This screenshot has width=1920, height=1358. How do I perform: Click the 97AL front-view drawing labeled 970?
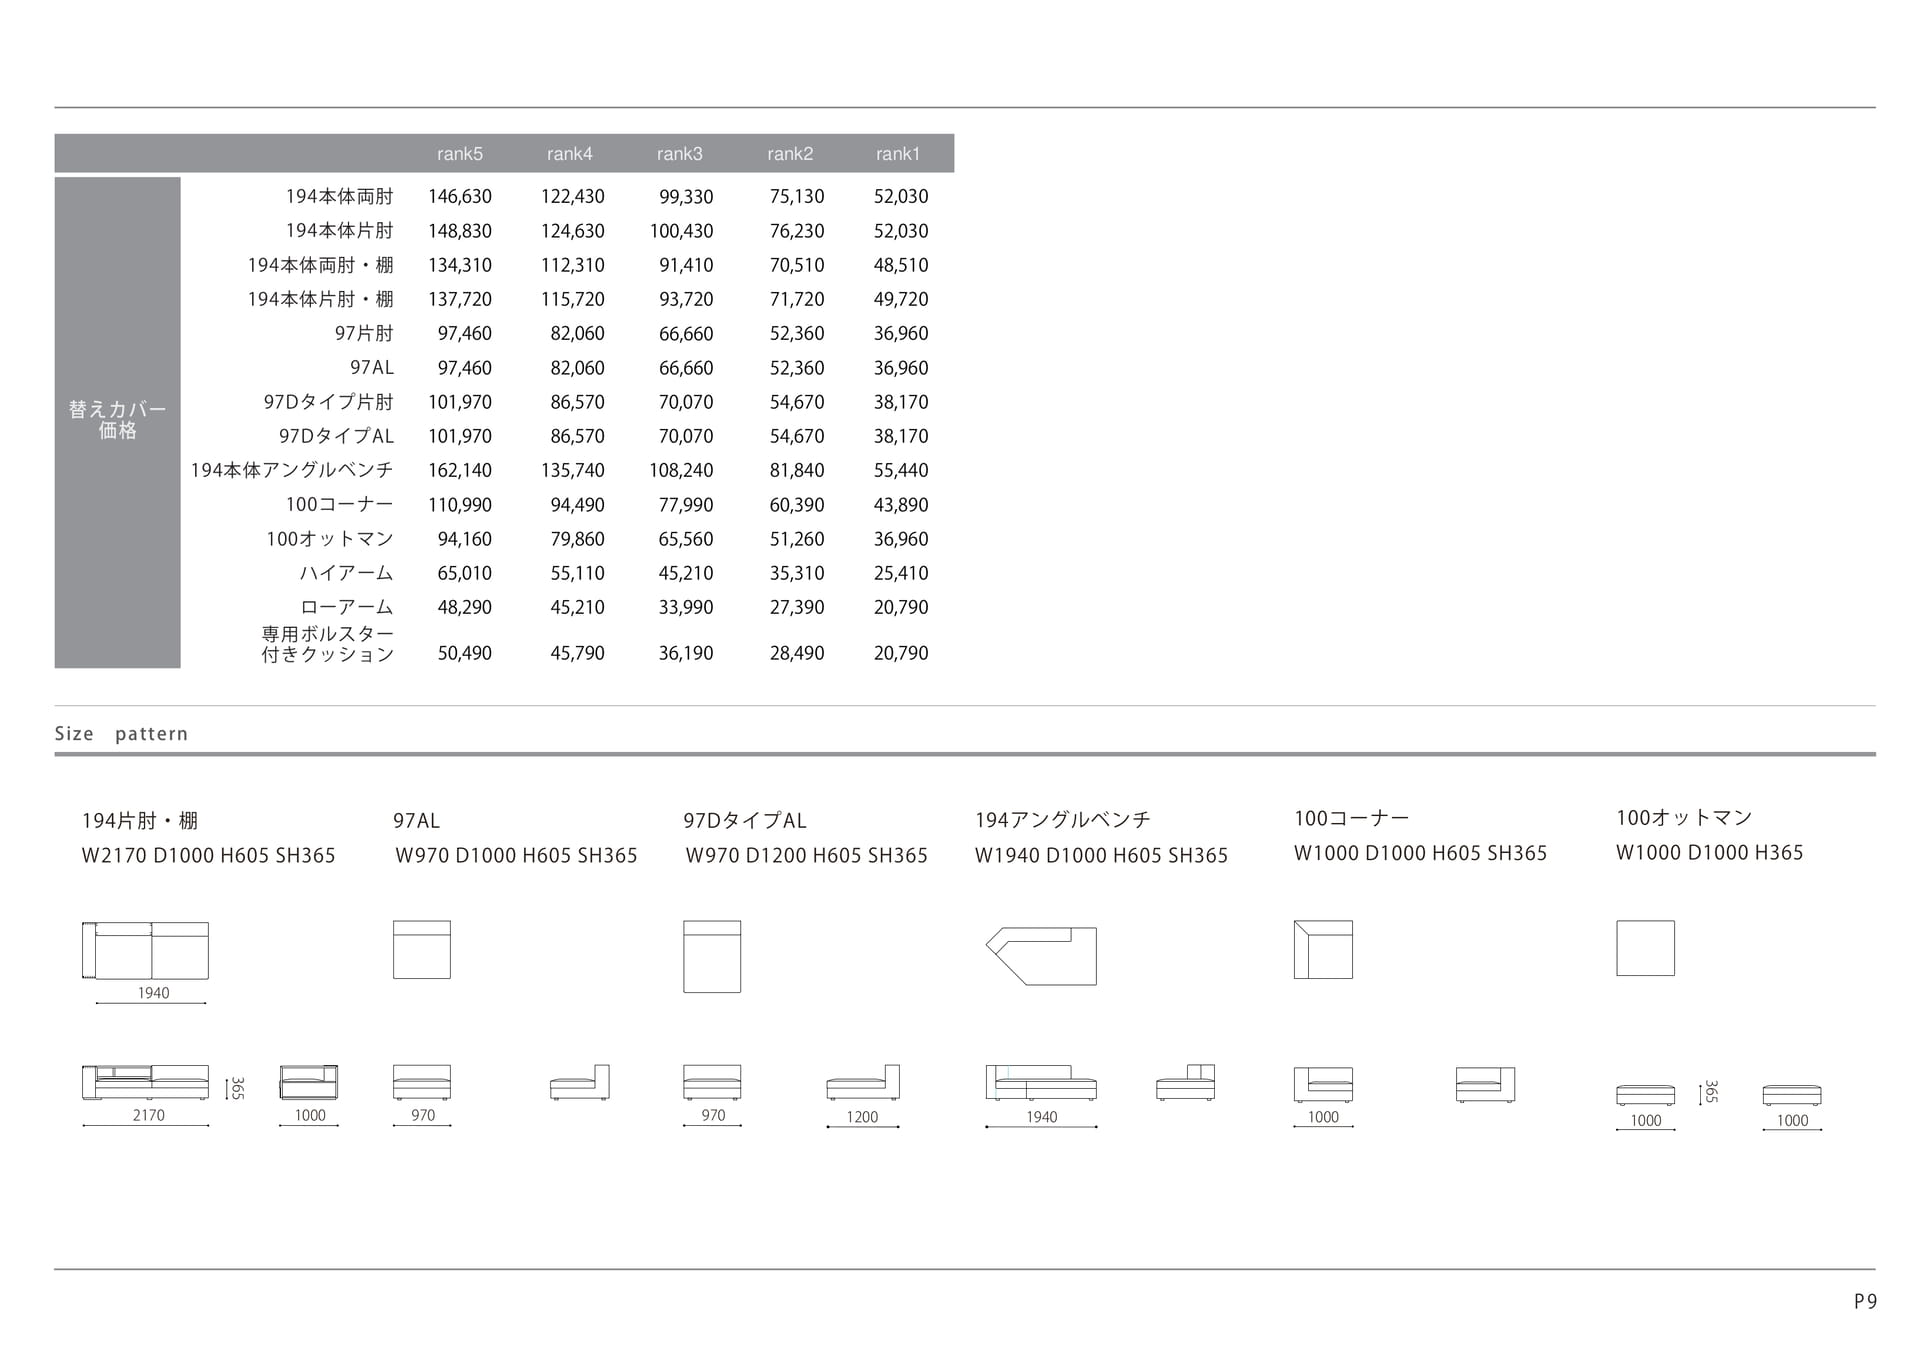tap(422, 1082)
